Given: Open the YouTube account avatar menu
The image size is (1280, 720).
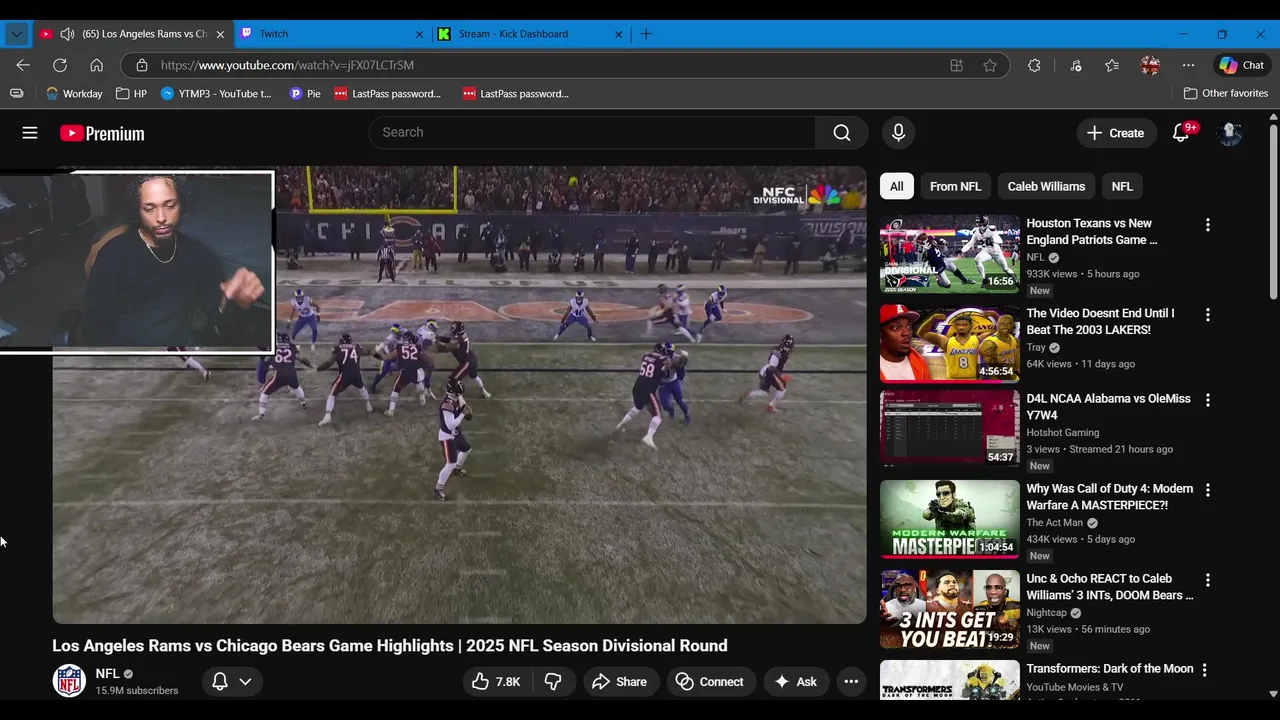Looking at the screenshot, I should (x=1230, y=133).
